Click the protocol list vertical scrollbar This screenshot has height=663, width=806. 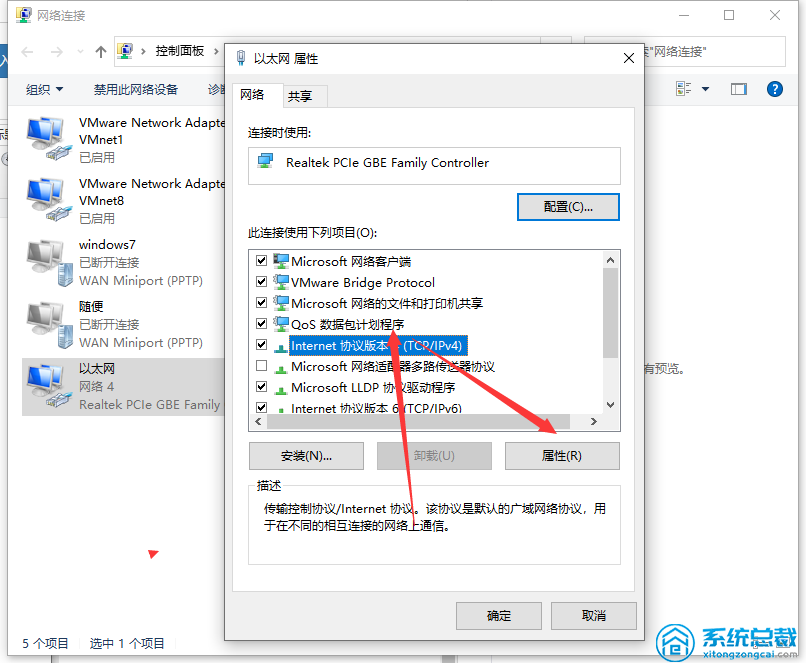pos(610,332)
